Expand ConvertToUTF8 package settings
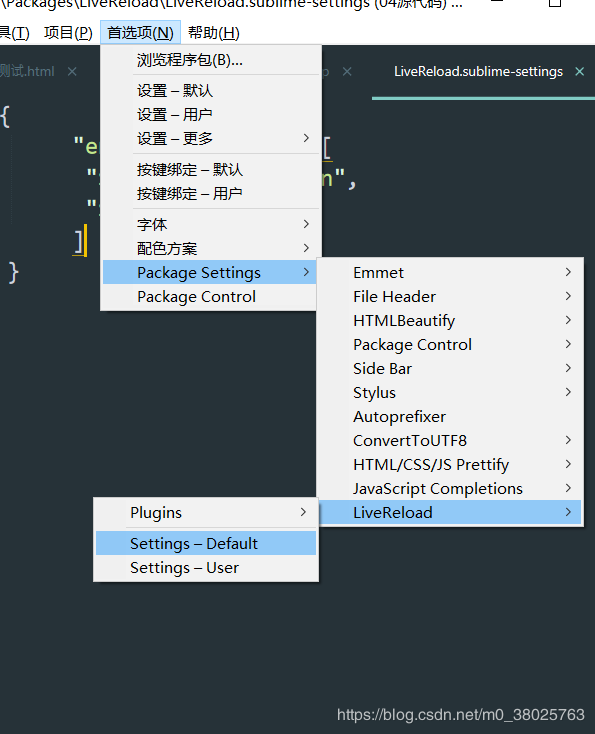The height and width of the screenshot is (734, 595). point(450,440)
